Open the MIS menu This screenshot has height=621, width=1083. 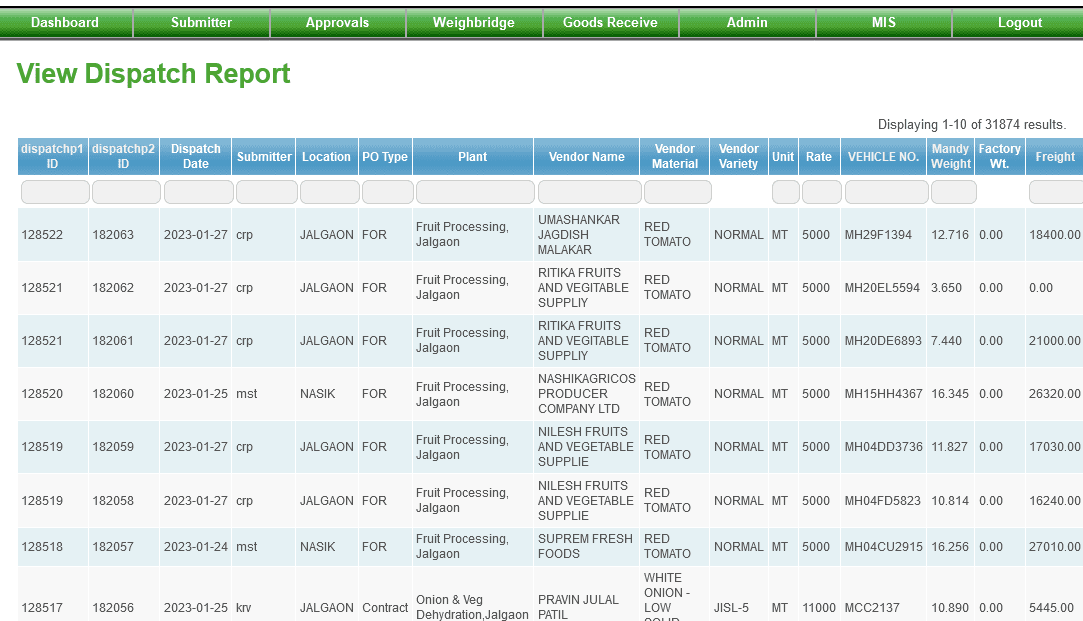click(x=883, y=22)
